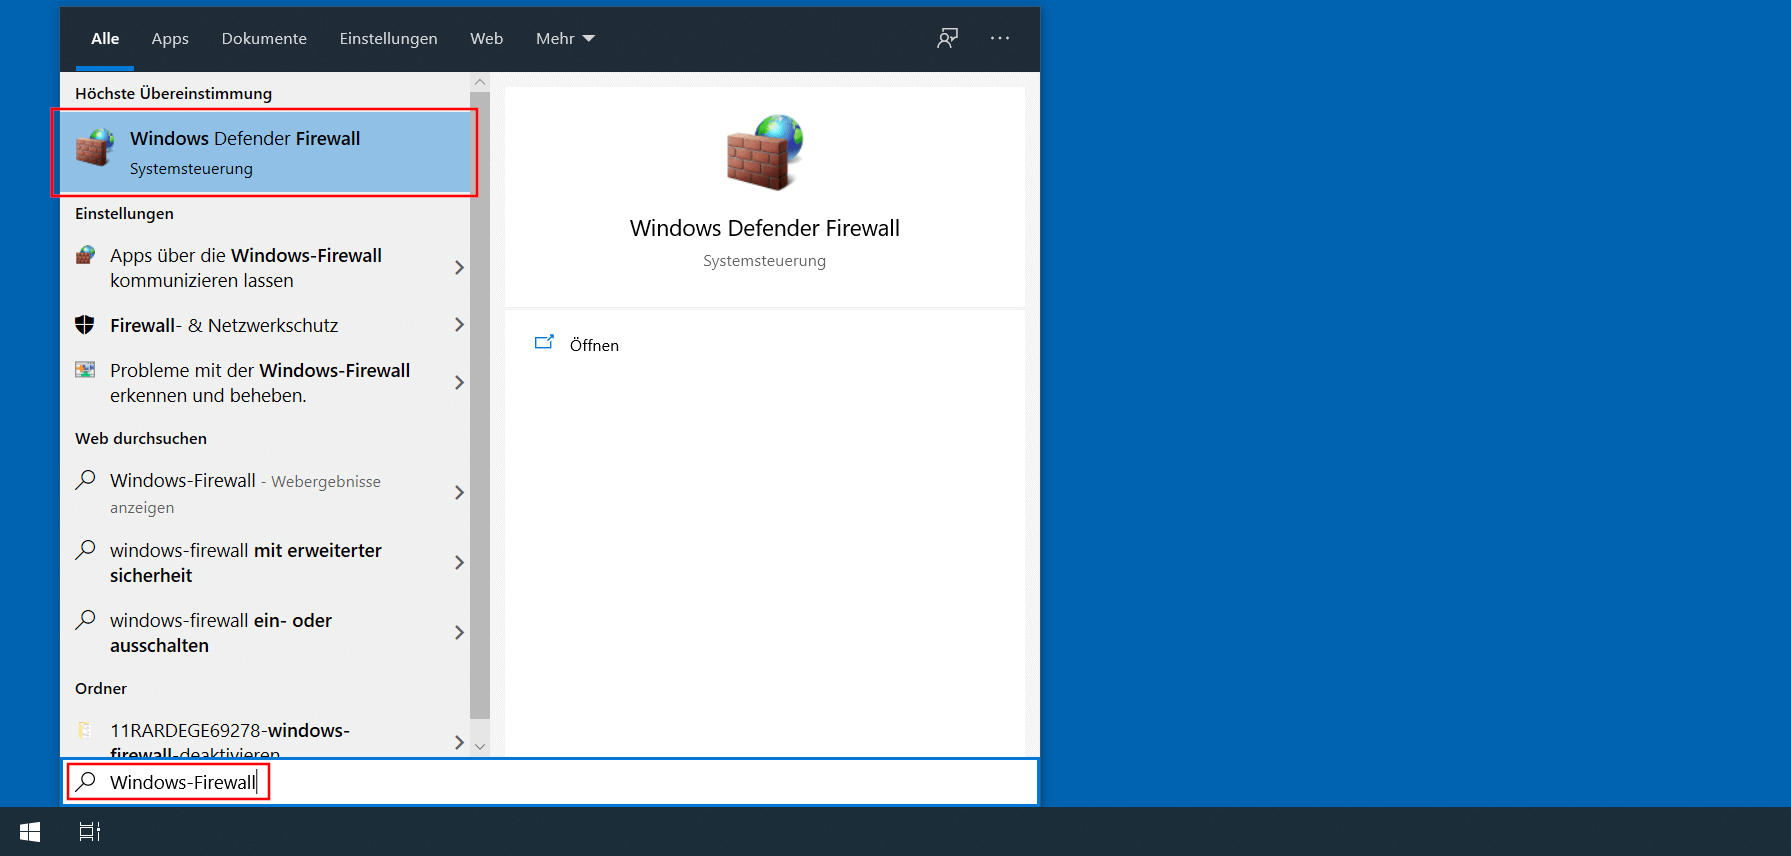Open Windows Defender Firewall best match
The height and width of the screenshot is (856, 1791).
click(265, 152)
